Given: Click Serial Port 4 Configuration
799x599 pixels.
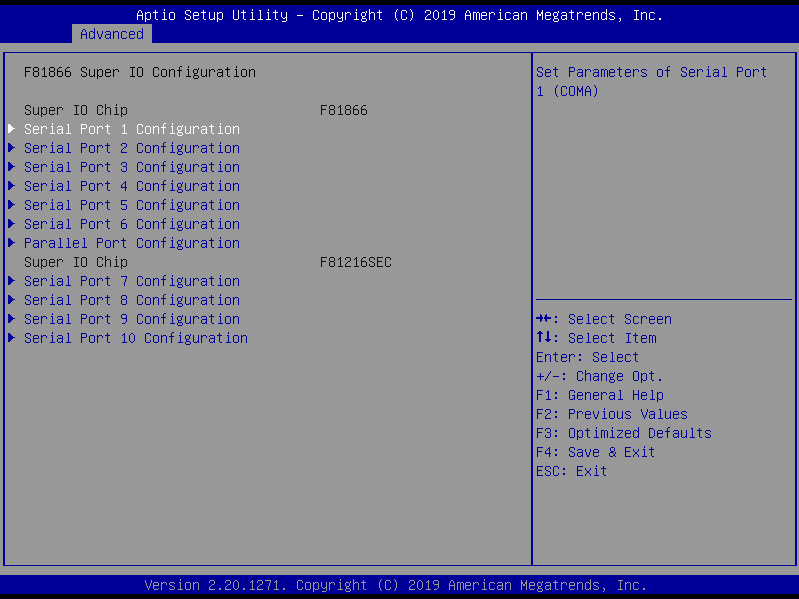Looking at the screenshot, I should (132, 186).
